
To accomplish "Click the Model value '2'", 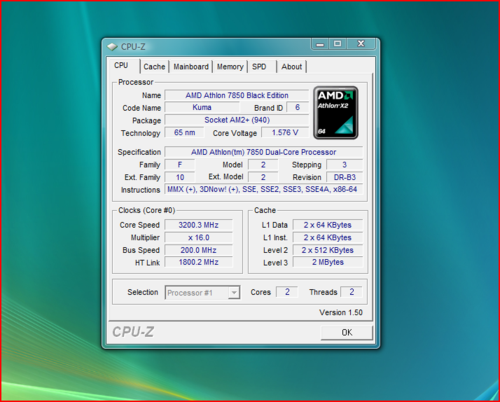I will point(263,165).
